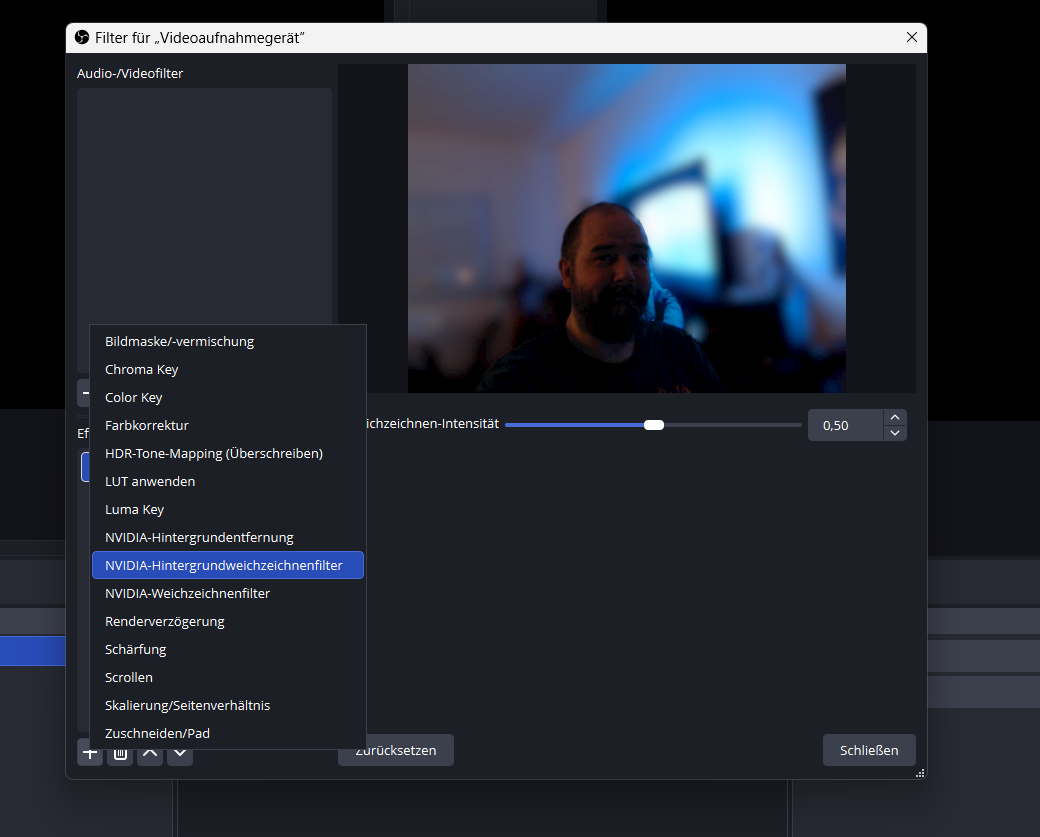Select NVIDIA-Hintergrundweichzeichnenfilter from menu
The image size is (1040, 837).
pos(227,565)
